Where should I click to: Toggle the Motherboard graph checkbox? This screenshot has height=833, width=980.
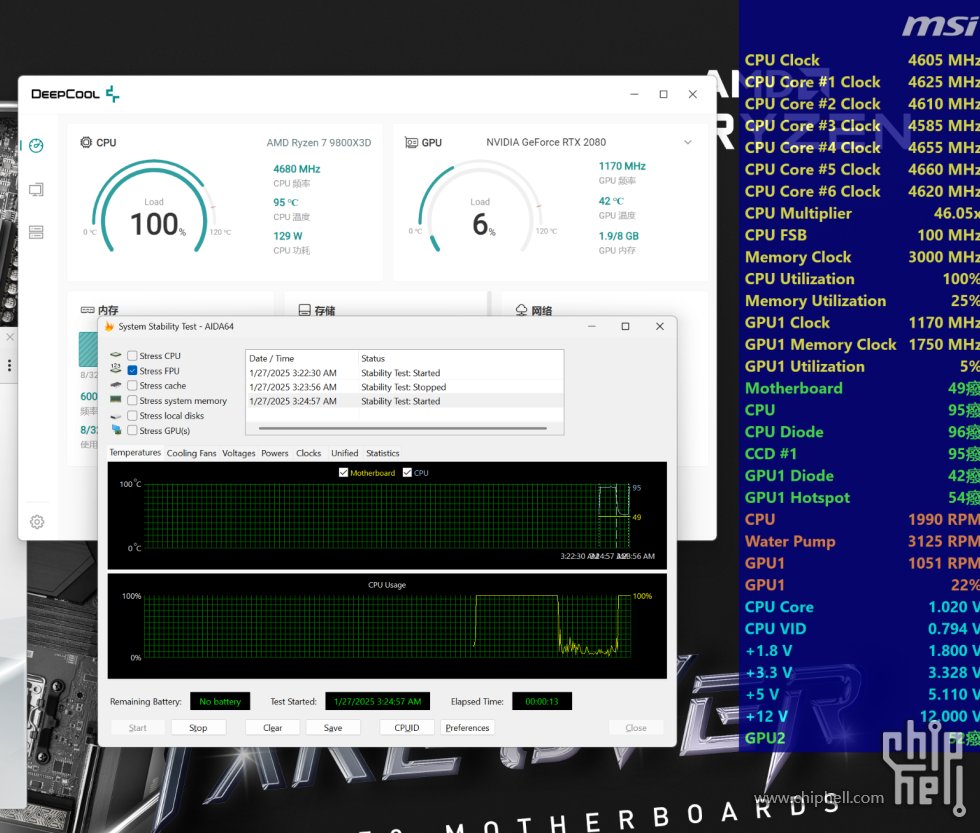pos(343,472)
